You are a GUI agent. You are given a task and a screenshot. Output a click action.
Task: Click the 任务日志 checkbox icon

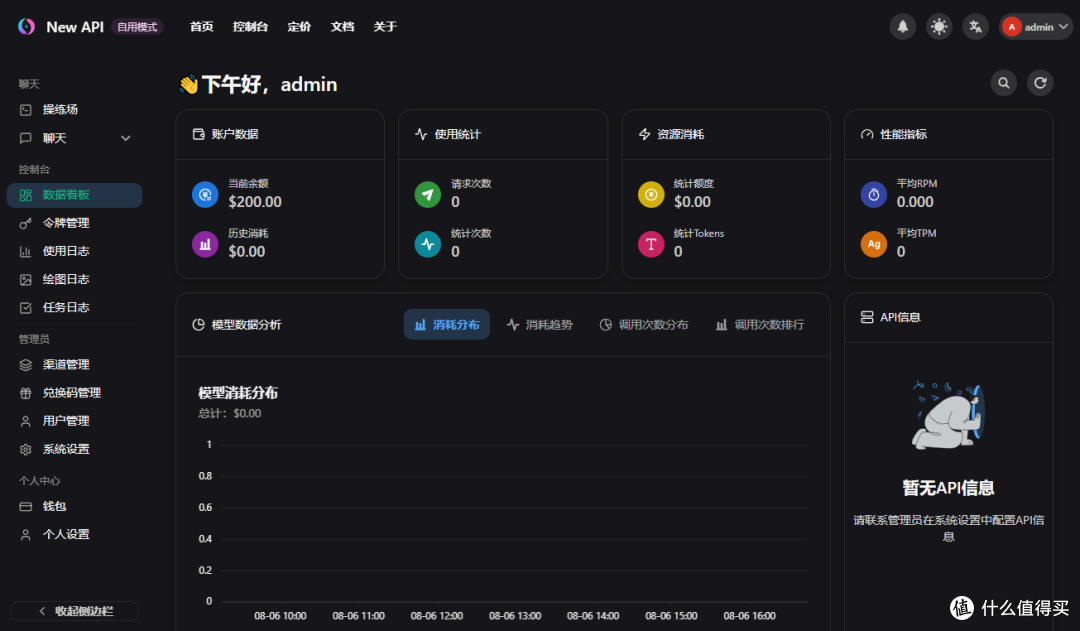point(25,308)
